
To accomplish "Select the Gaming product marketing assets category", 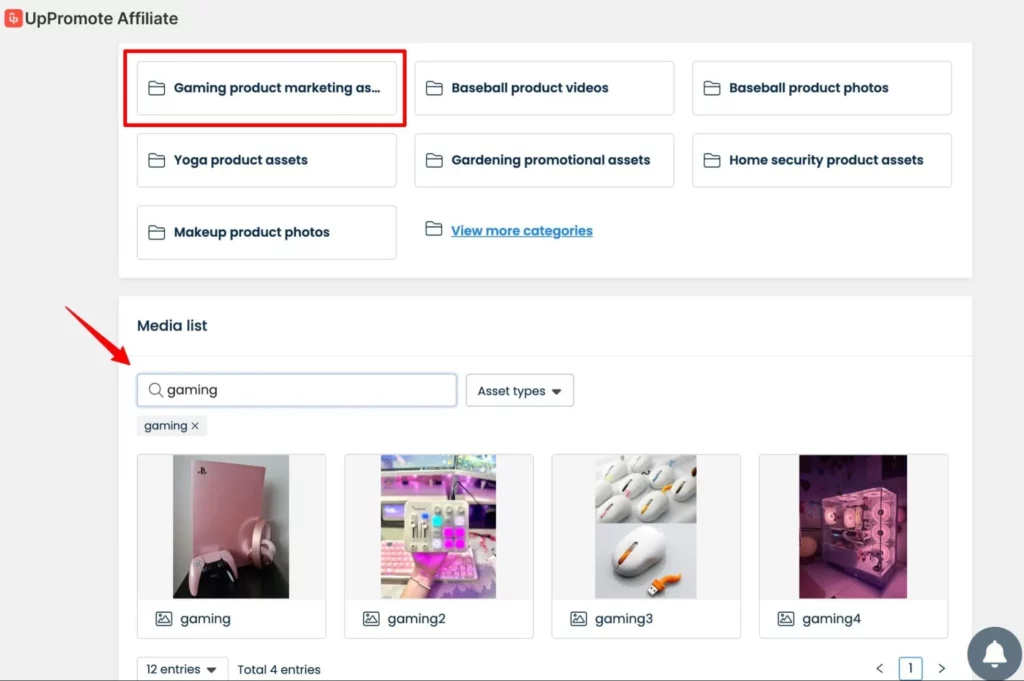I will 266,88.
